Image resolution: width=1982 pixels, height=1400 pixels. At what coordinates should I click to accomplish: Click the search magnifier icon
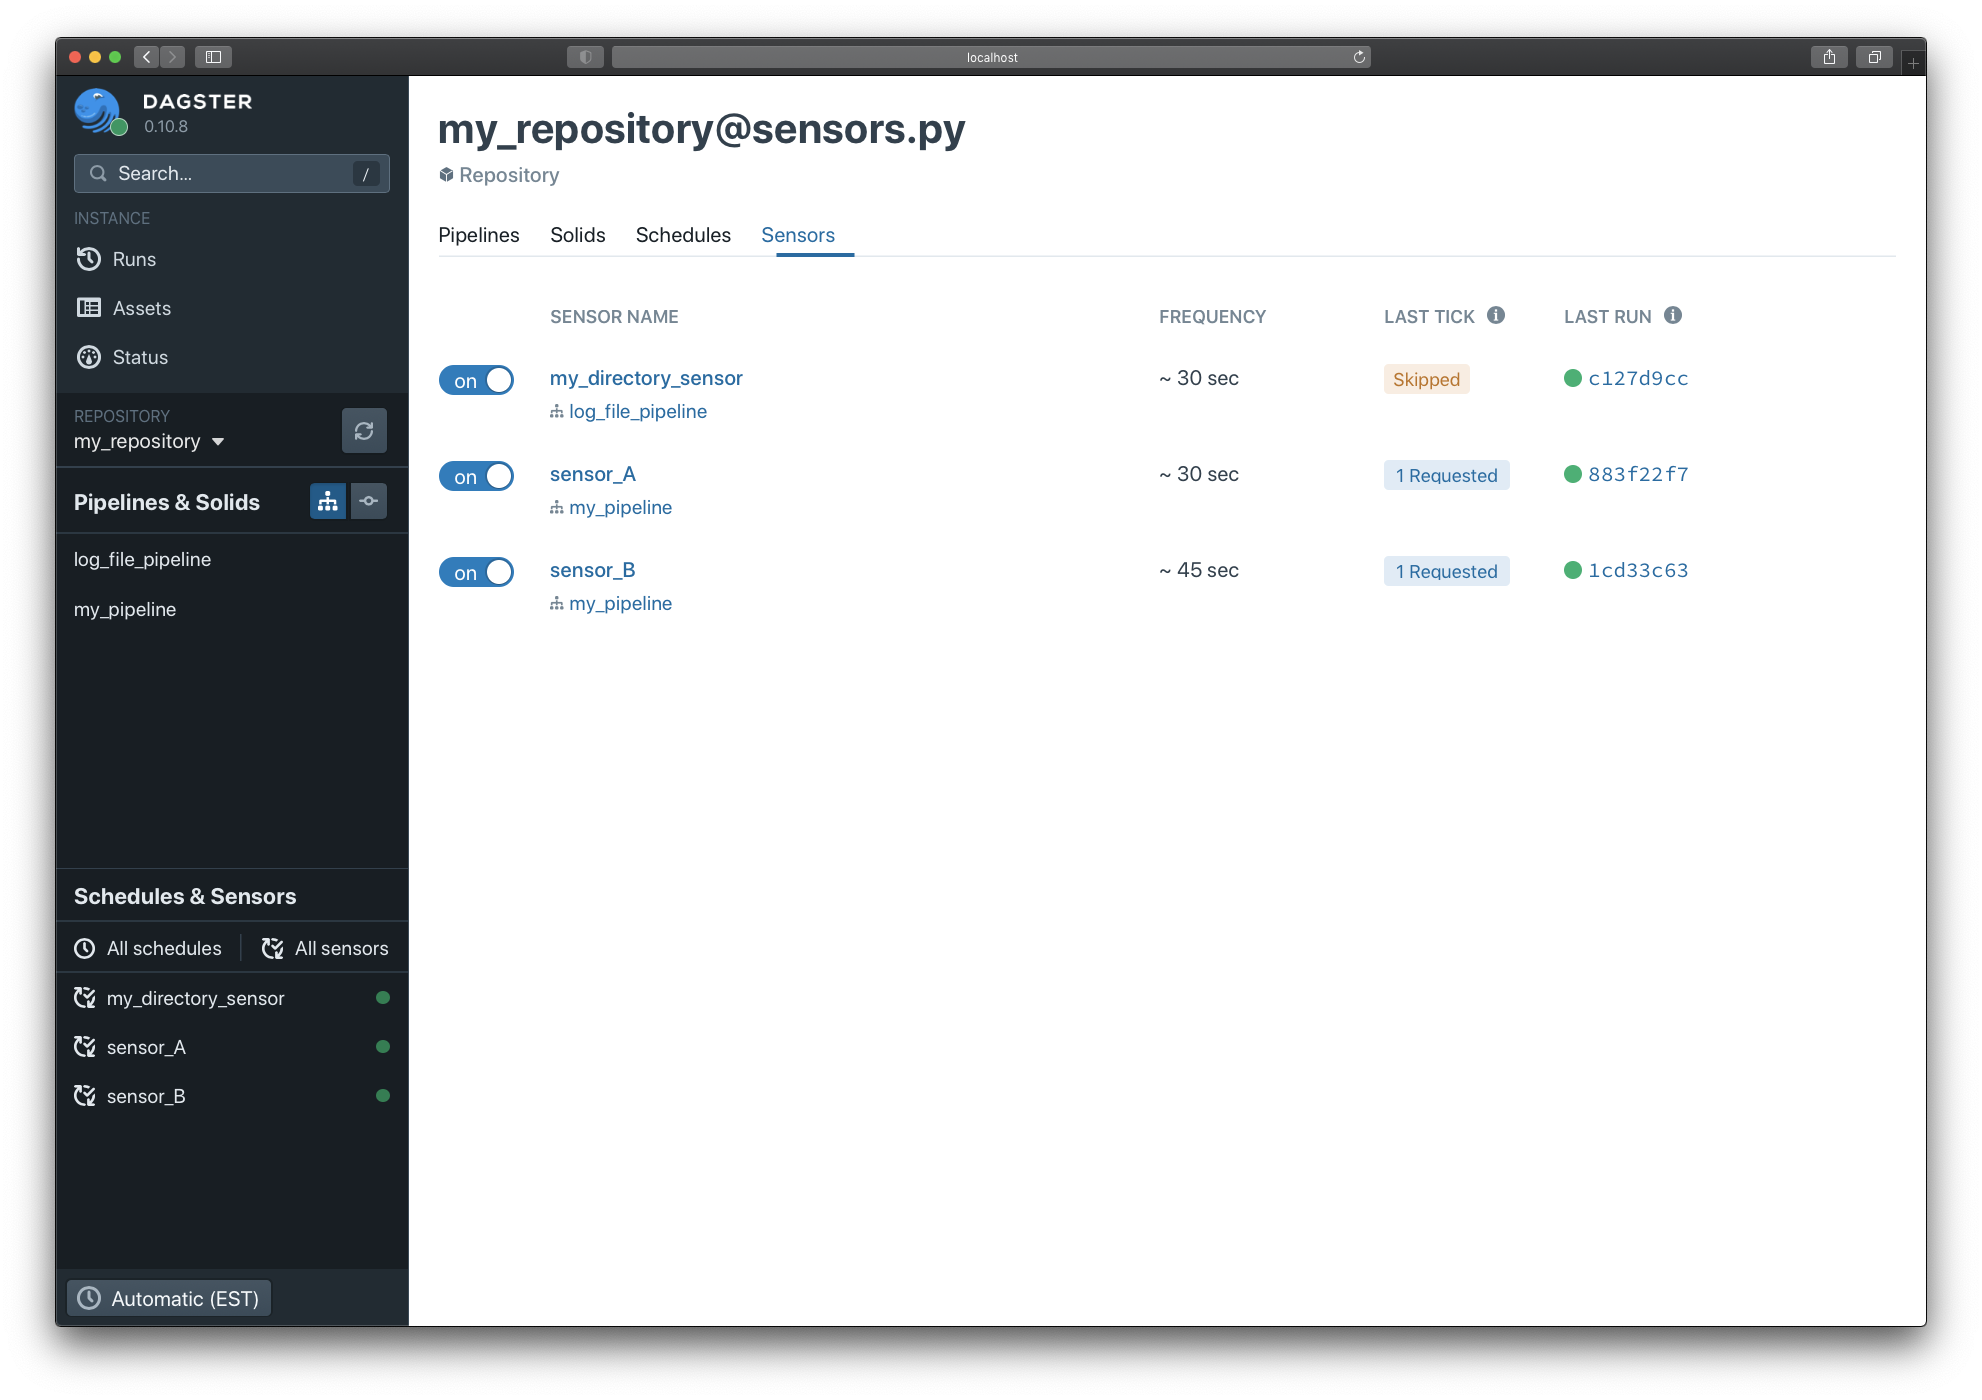98,173
